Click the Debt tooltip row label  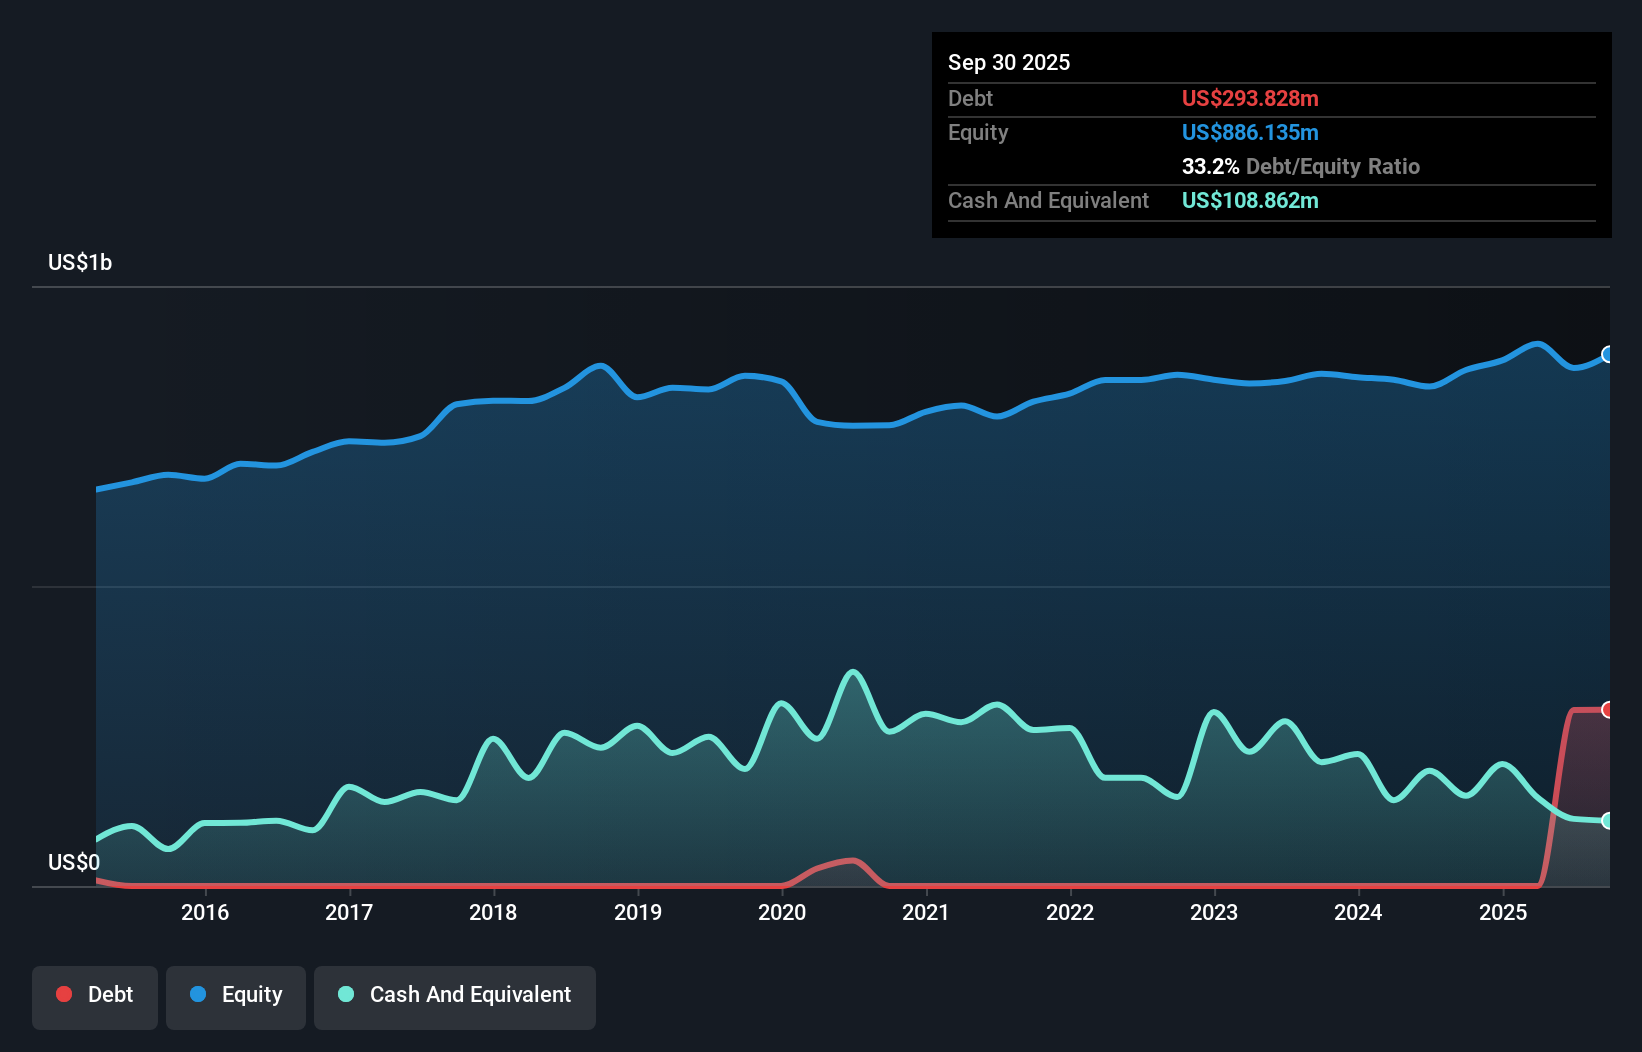click(970, 98)
